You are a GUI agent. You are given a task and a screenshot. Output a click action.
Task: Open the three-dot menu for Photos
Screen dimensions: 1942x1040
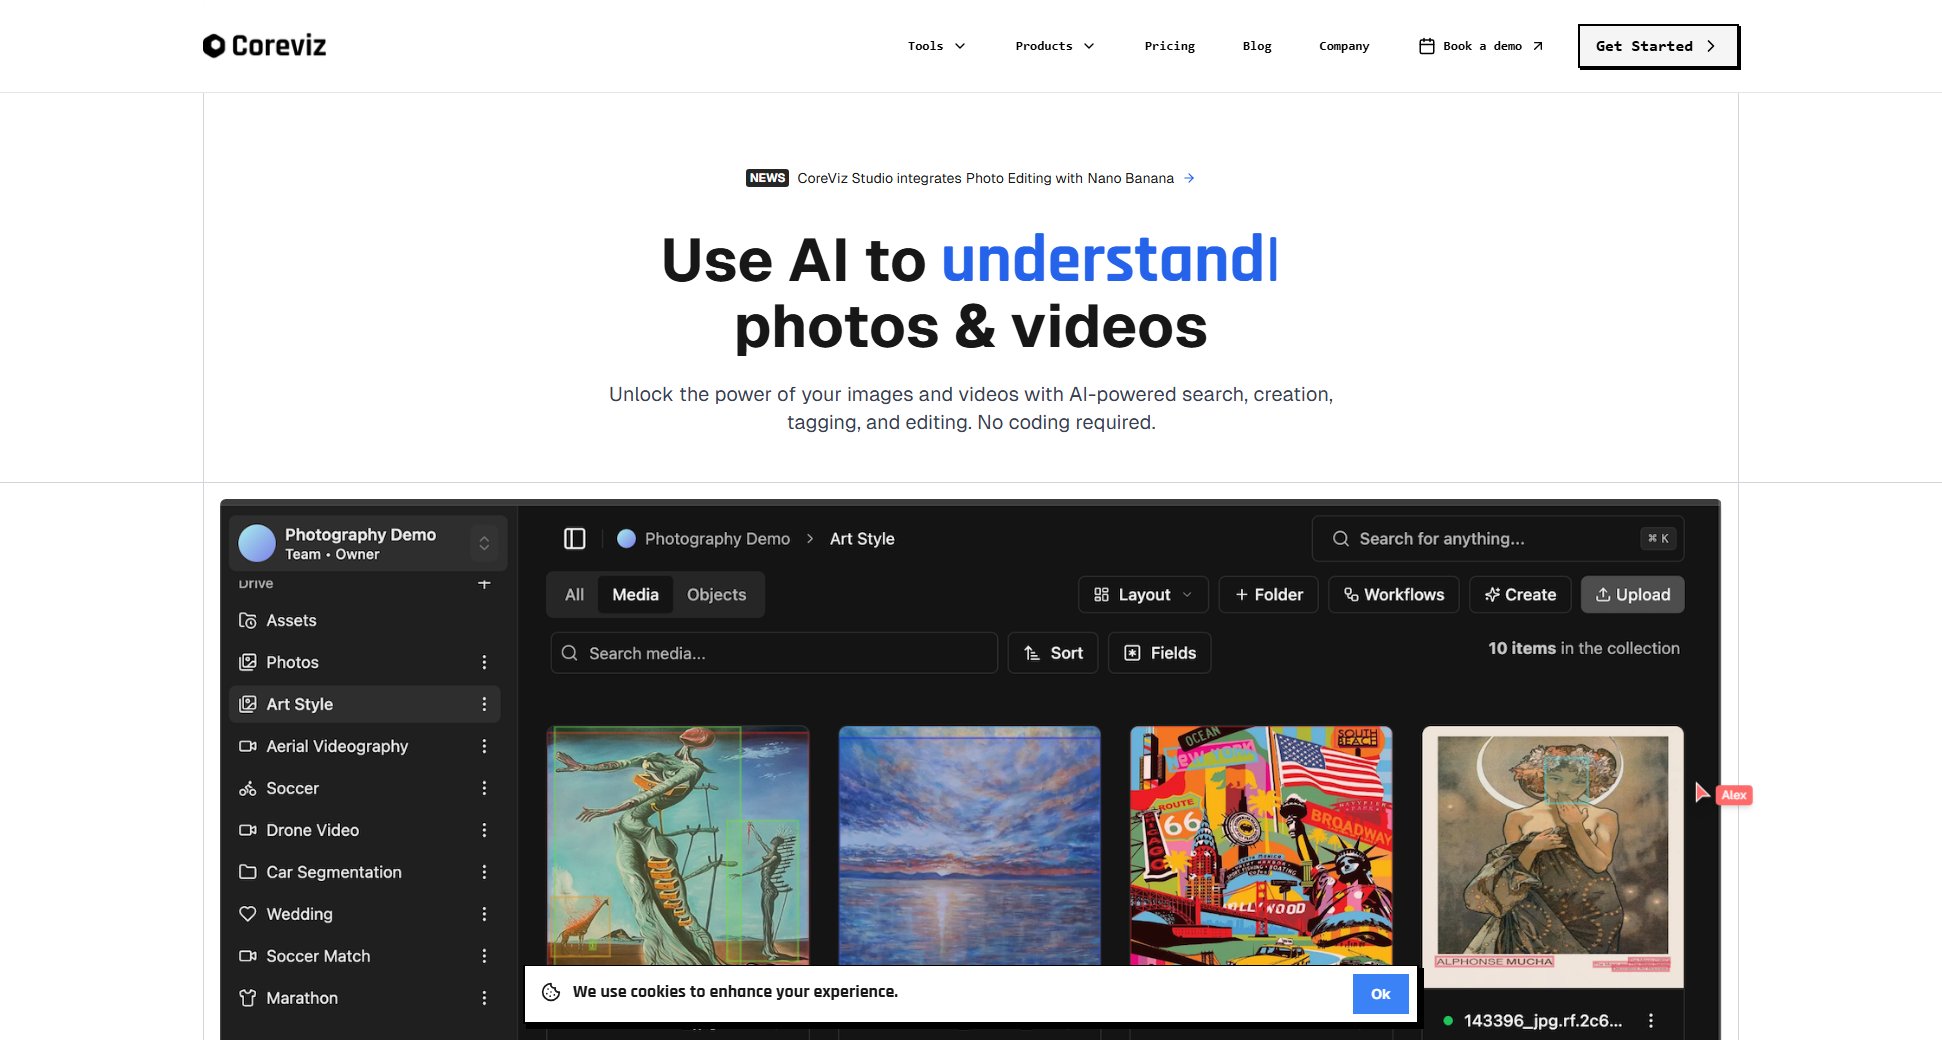[x=484, y=662]
